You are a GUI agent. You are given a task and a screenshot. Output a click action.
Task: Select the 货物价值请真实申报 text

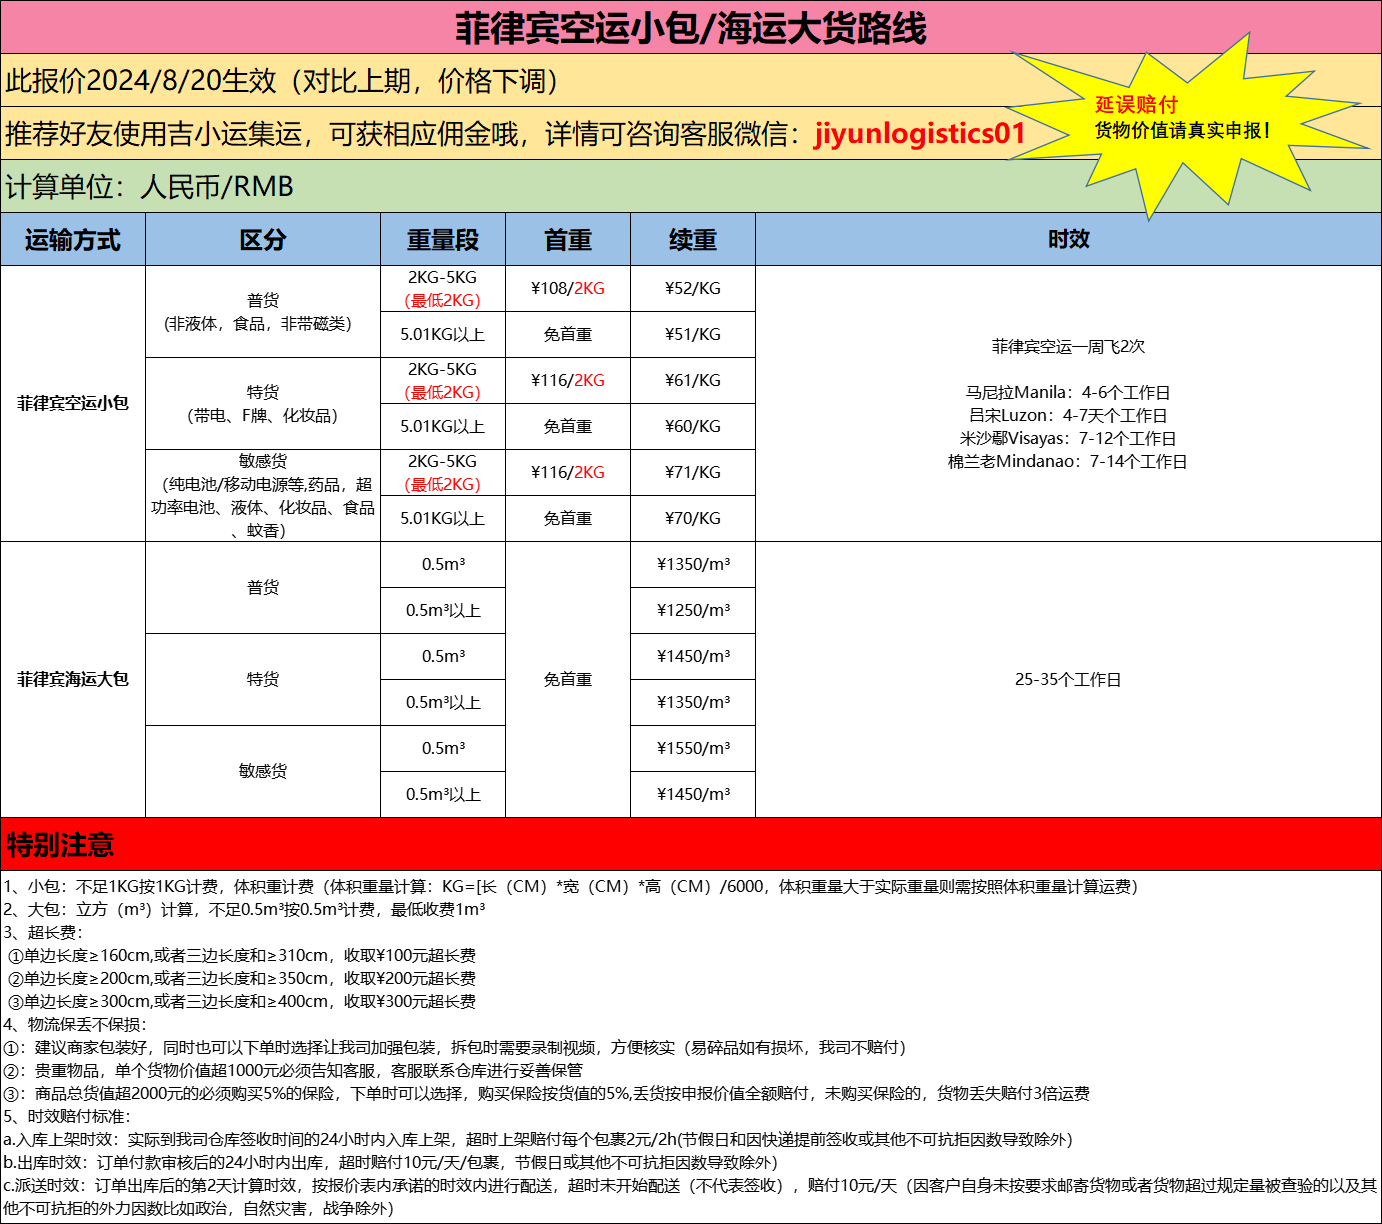[1182, 131]
